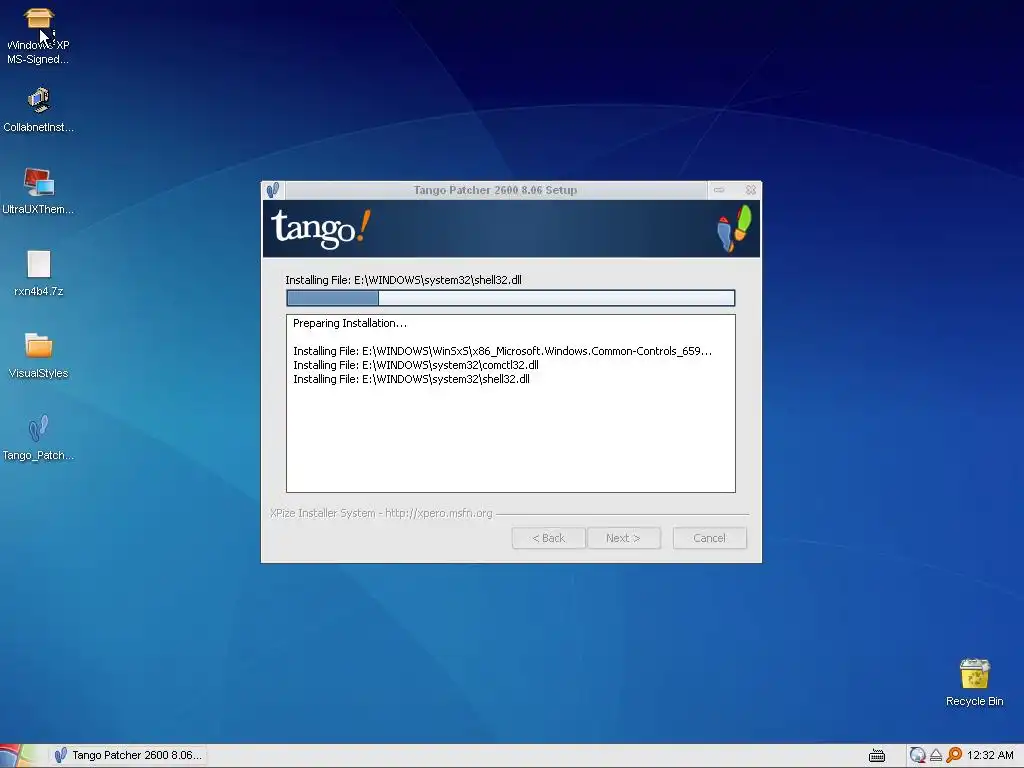
Task: Click the WinSxS Common-Controls log line
Action: click(502, 351)
